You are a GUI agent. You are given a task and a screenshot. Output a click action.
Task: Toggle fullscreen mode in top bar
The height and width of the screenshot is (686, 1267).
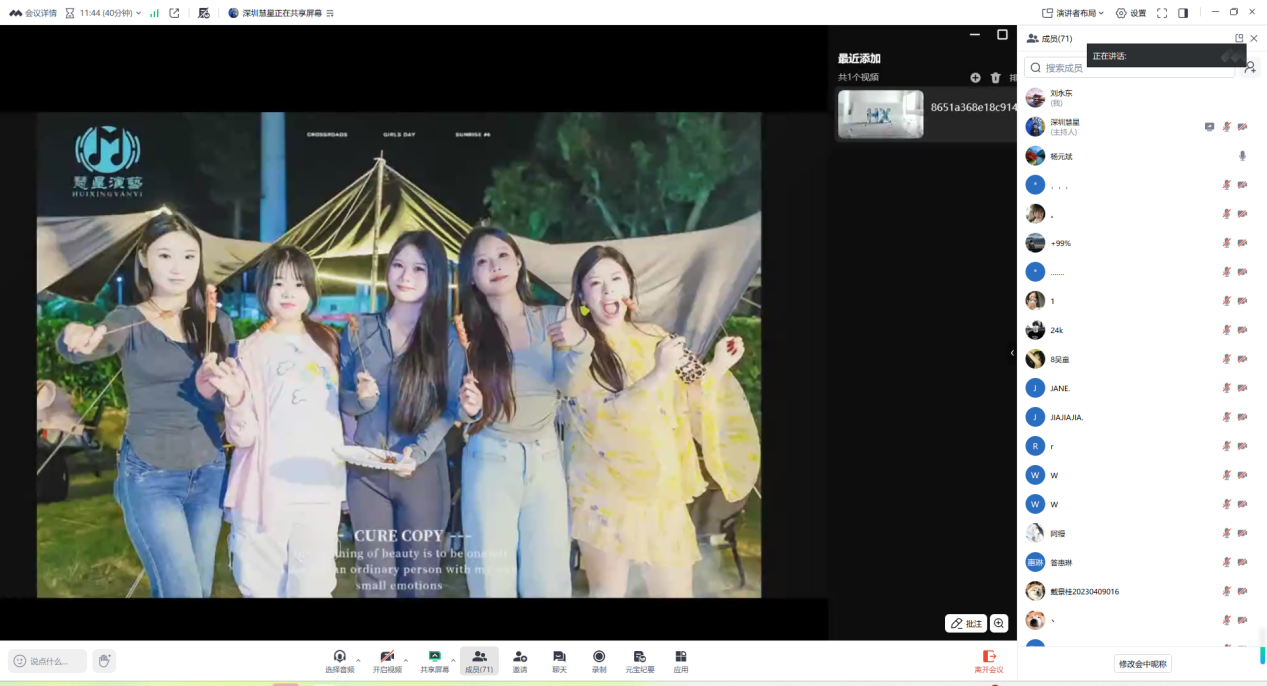coord(1162,13)
